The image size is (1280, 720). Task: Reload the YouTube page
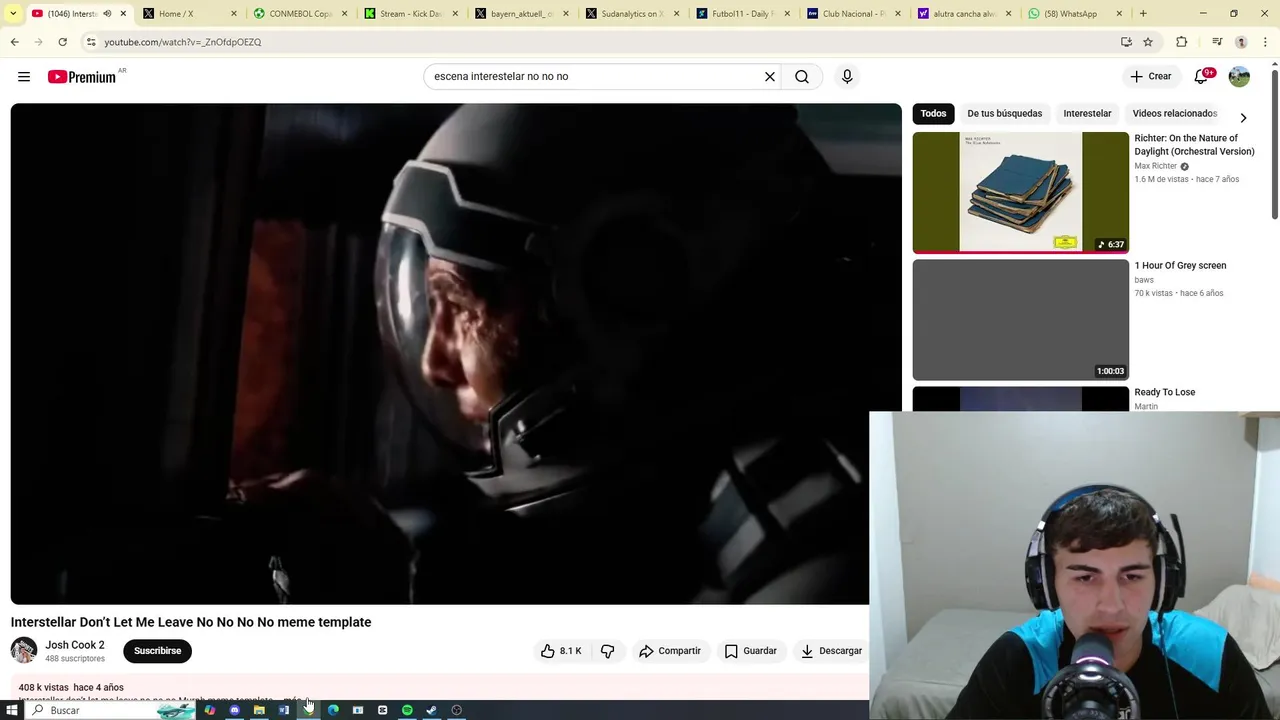[62, 42]
